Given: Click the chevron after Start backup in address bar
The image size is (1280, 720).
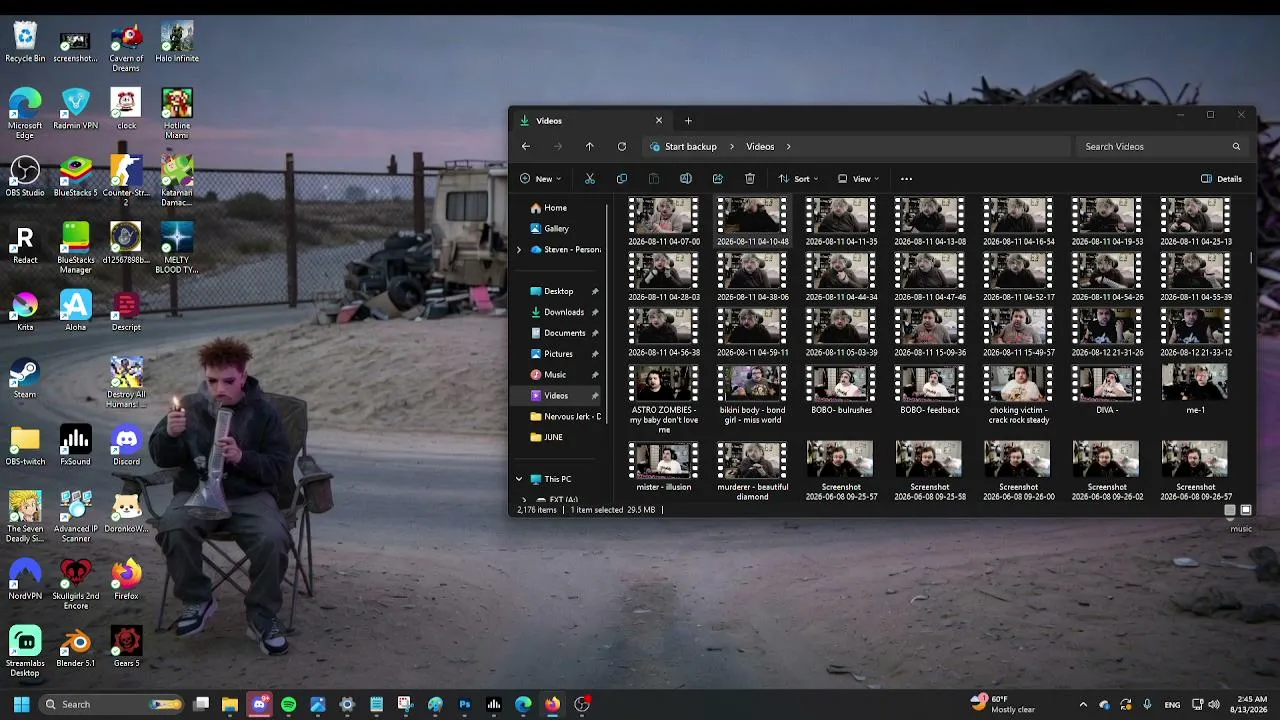Looking at the screenshot, I should click(x=732, y=146).
